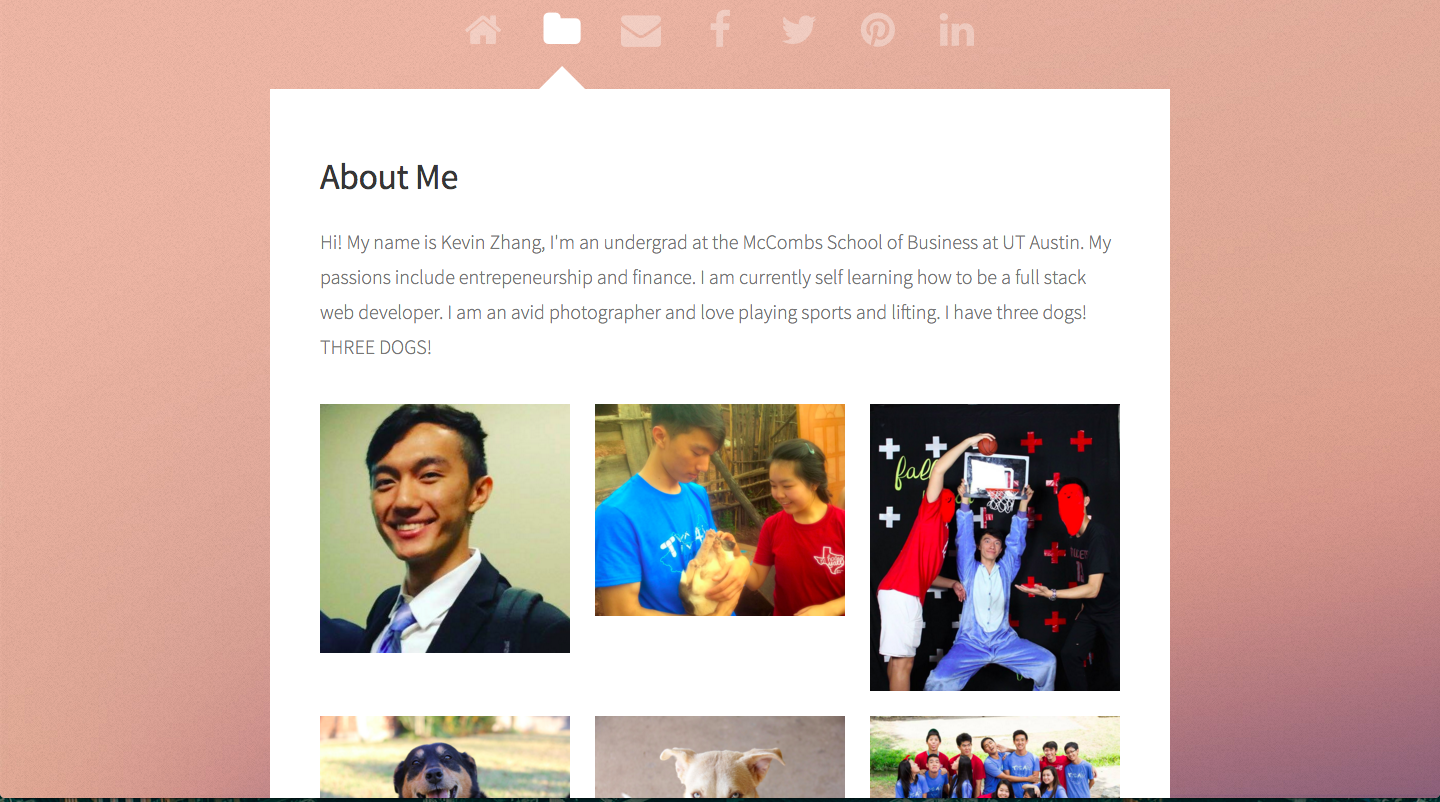Select the folder icon in top navigation

click(x=562, y=28)
